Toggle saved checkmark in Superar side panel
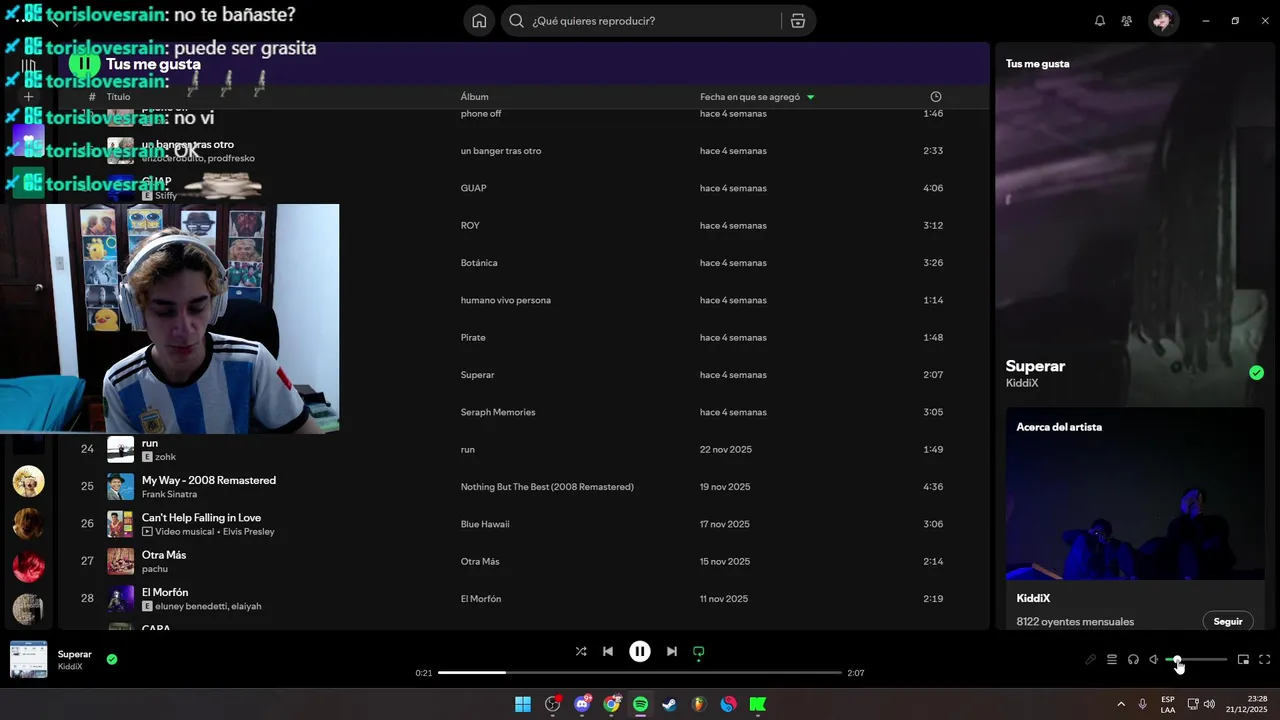Viewport: 1280px width, 720px height. (1256, 373)
